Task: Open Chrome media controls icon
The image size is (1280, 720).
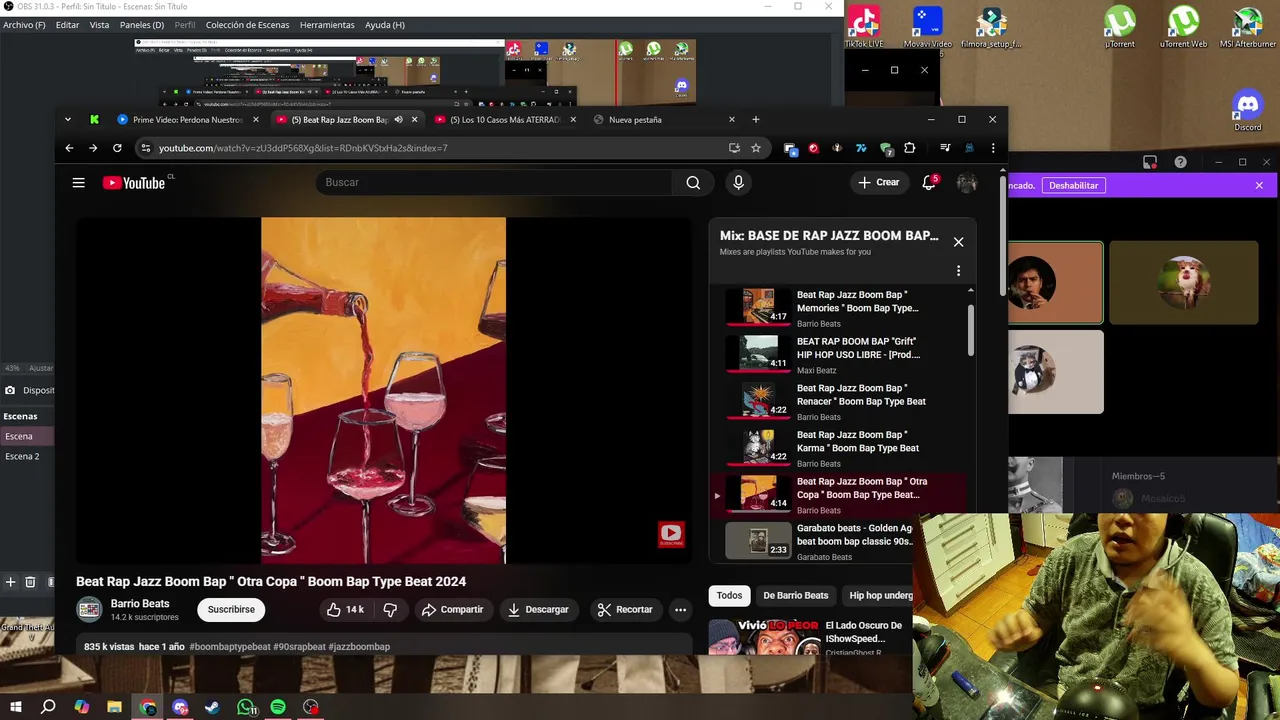Action: pyautogui.click(x=945, y=148)
